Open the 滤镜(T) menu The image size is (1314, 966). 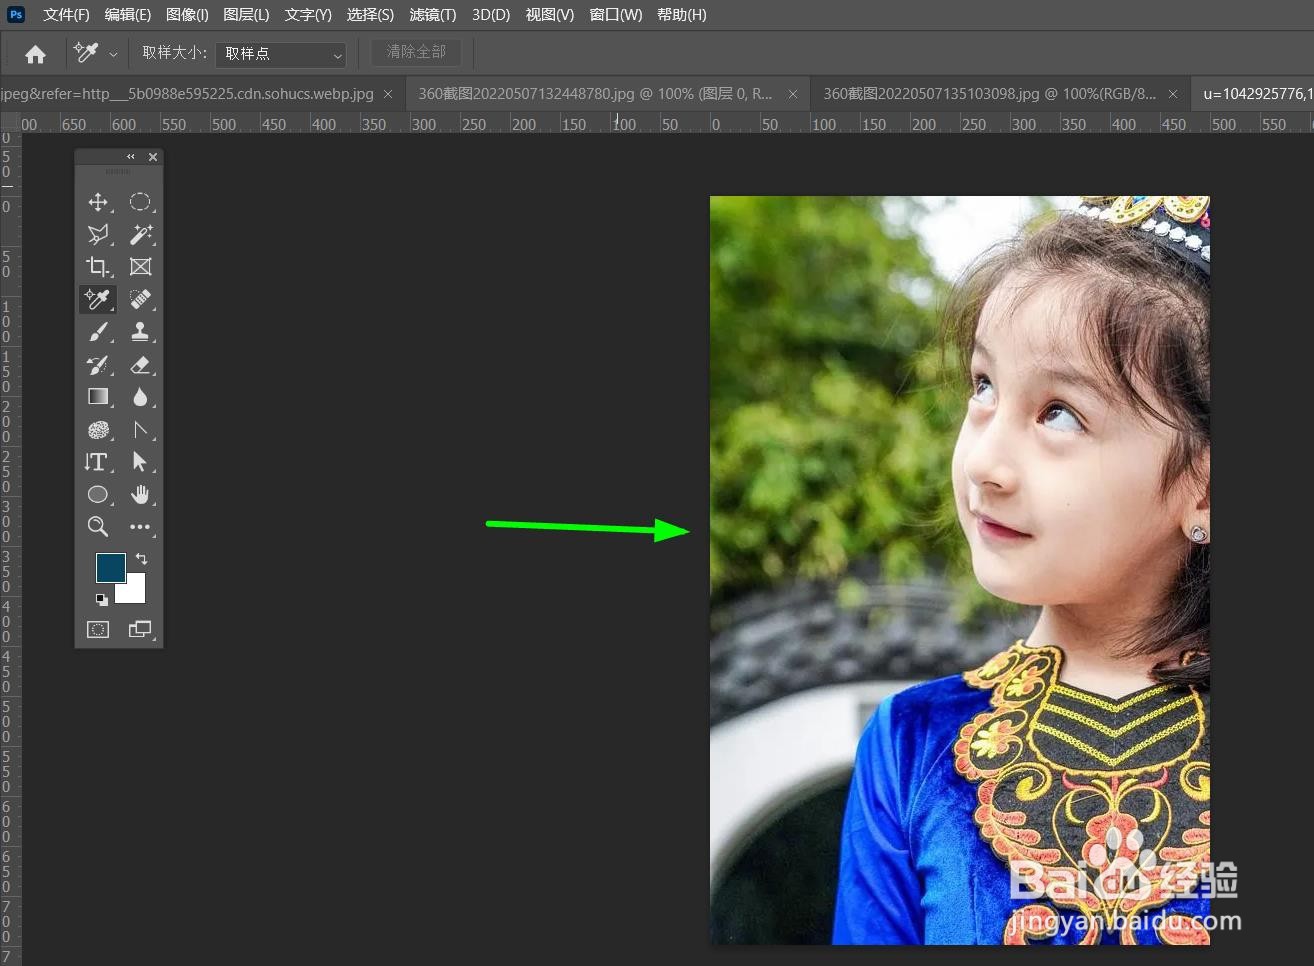[432, 15]
